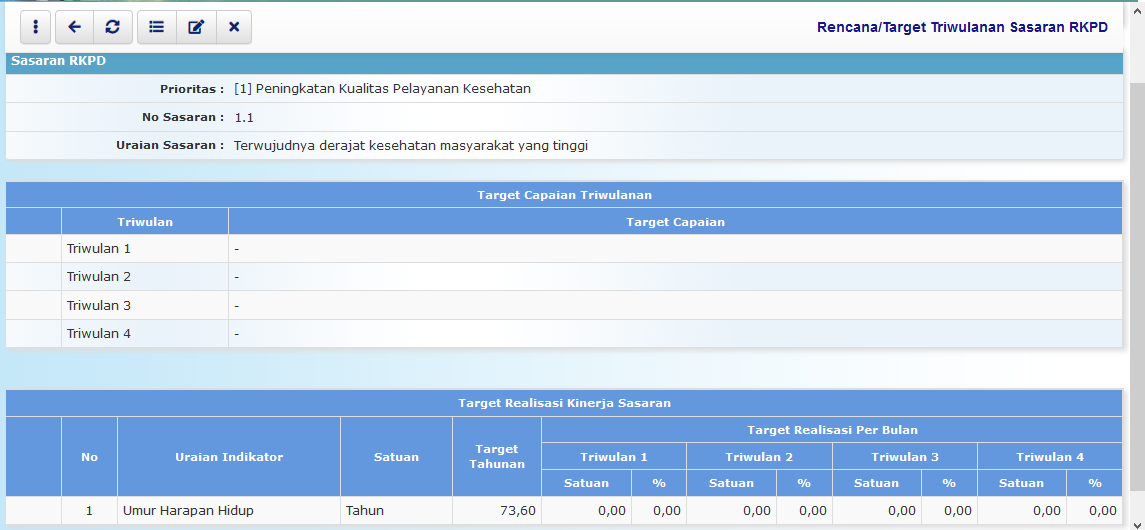Click the Satuan column header beside Uraian Indikator
Image resolution: width=1145 pixels, height=530 pixels.
[x=396, y=457]
